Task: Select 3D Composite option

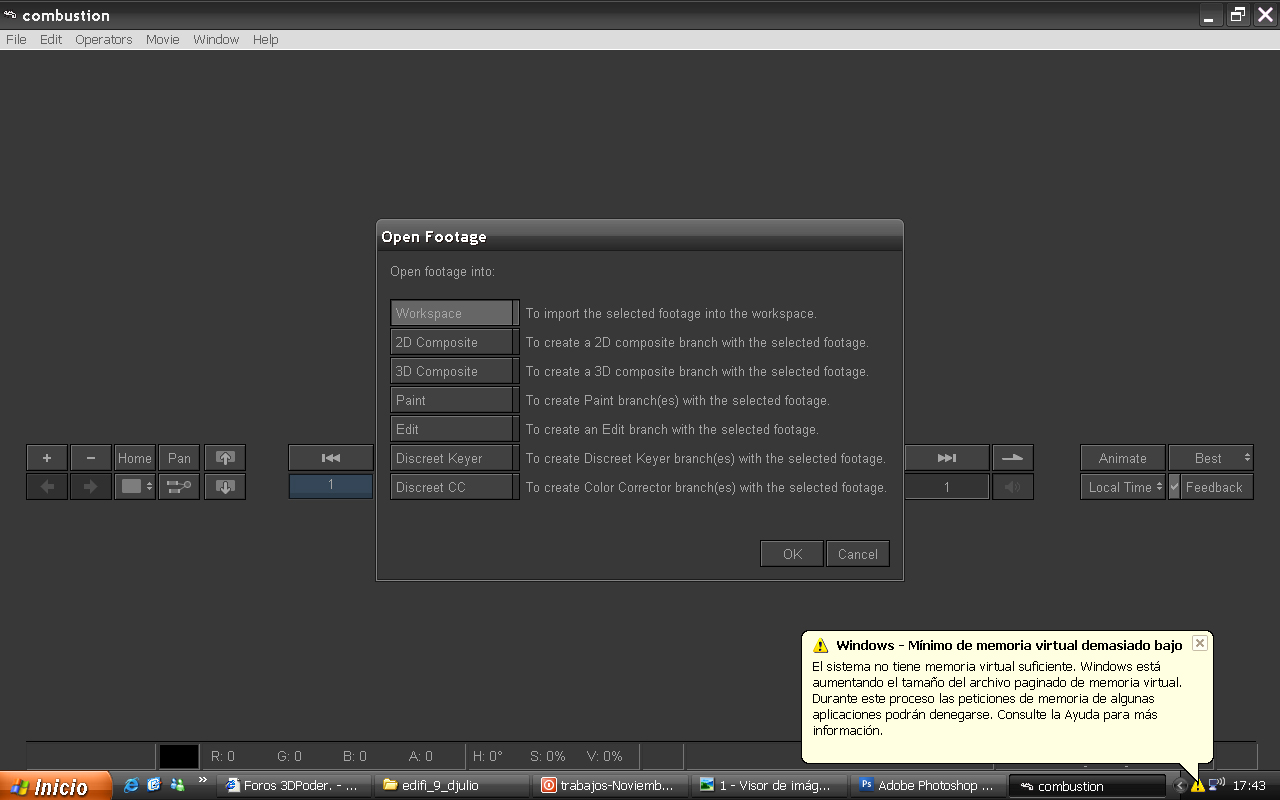Action: (x=455, y=371)
